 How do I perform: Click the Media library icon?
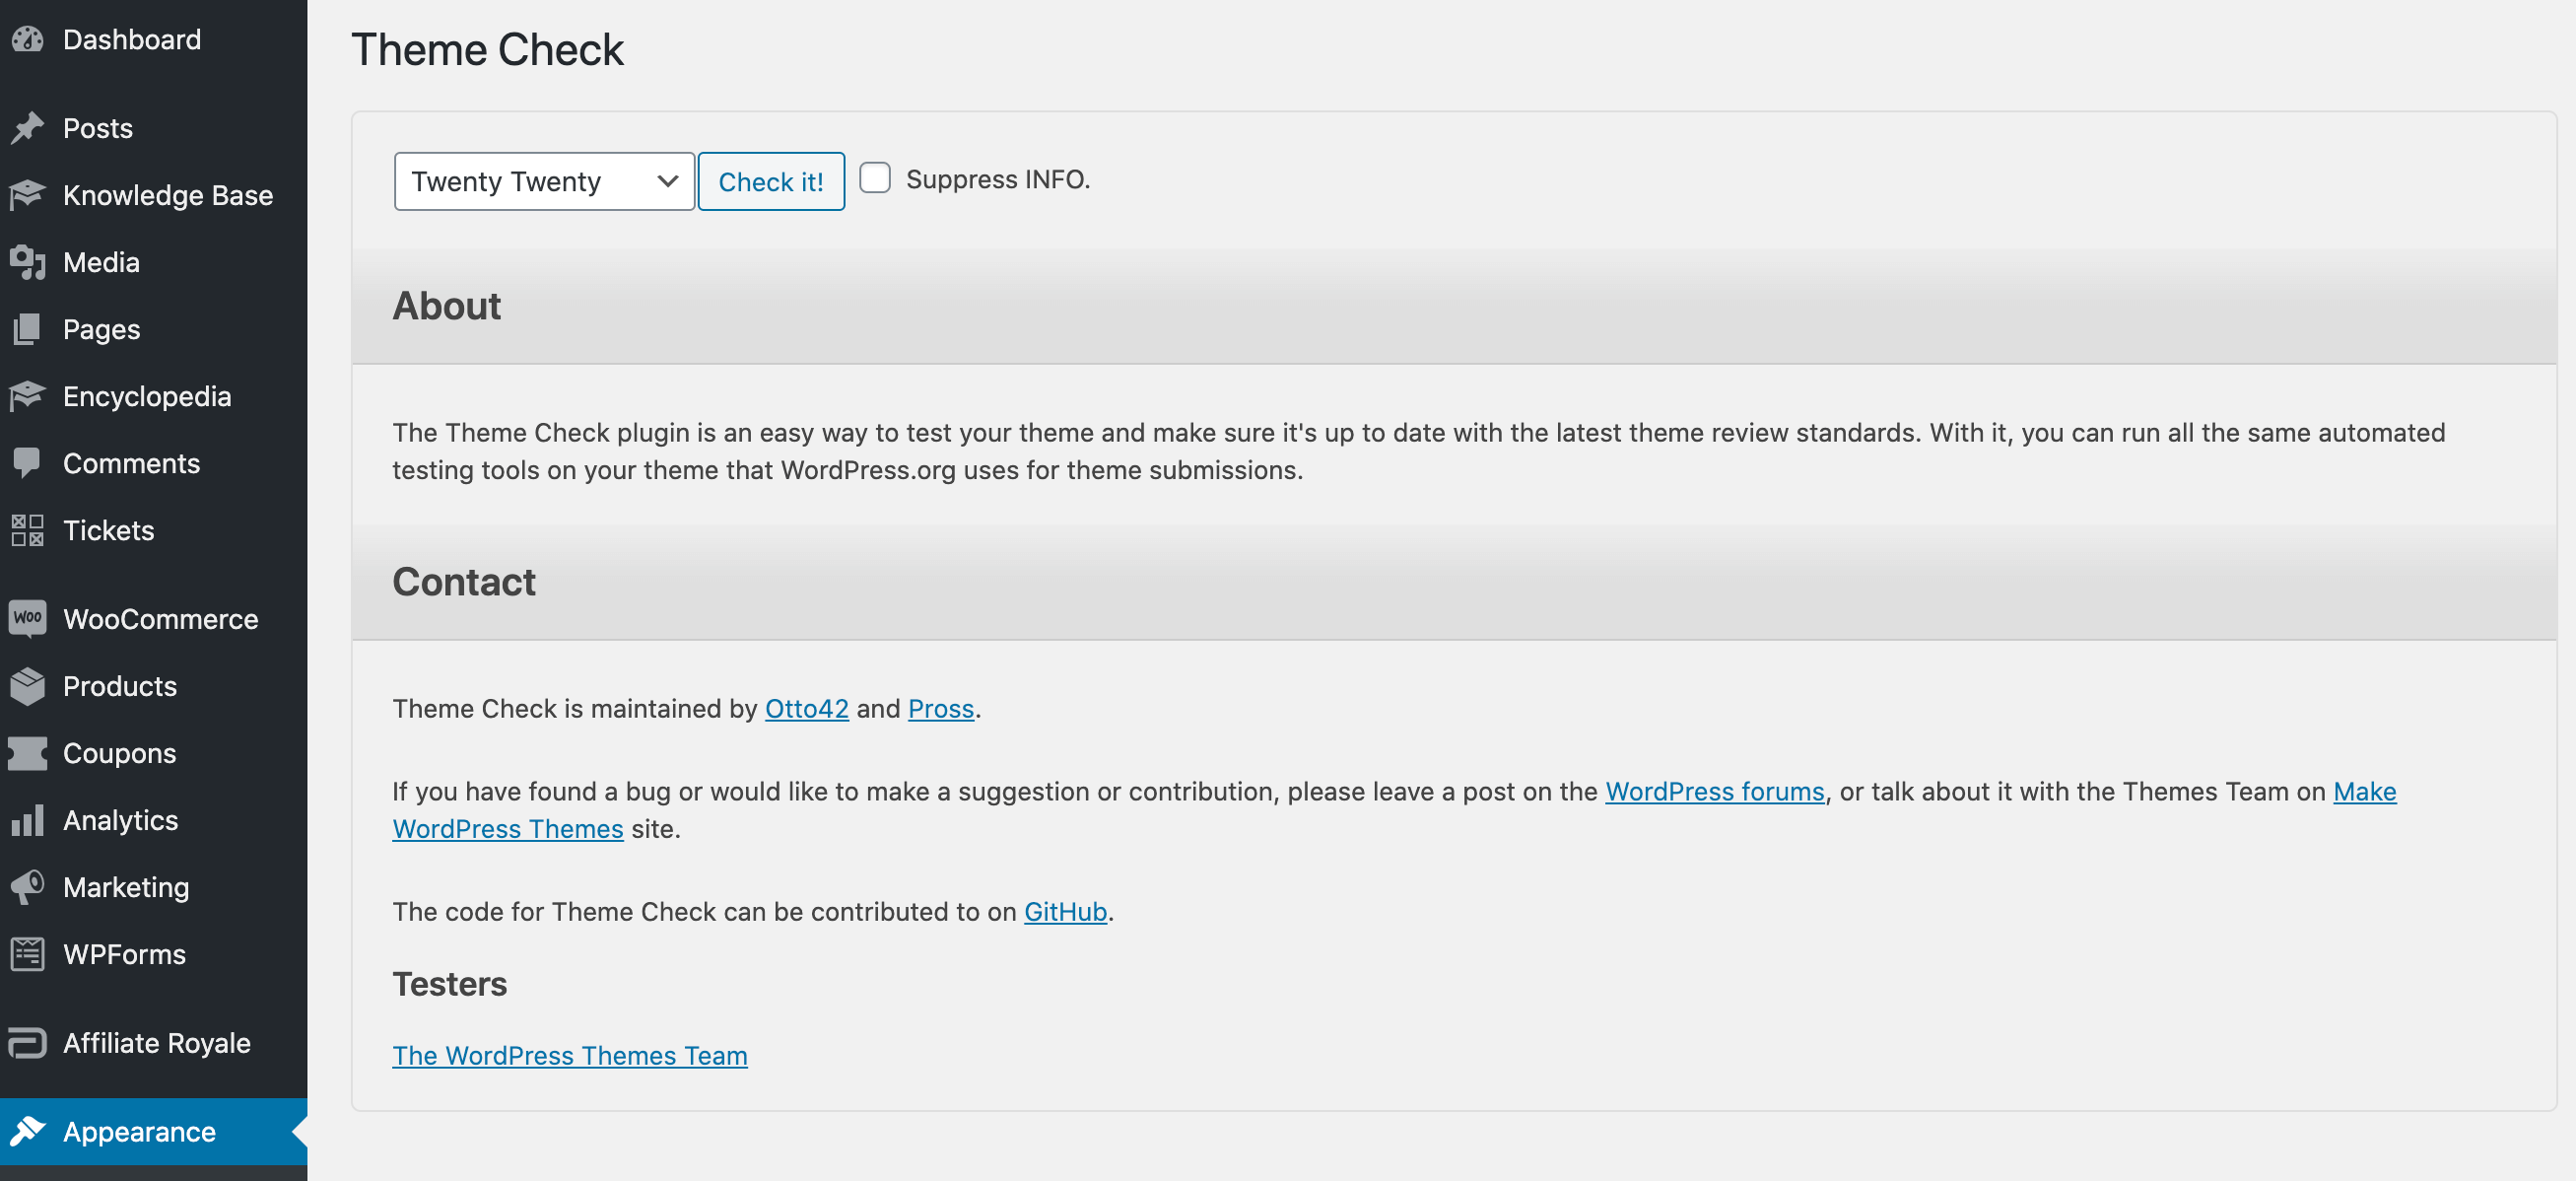[28, 262]
